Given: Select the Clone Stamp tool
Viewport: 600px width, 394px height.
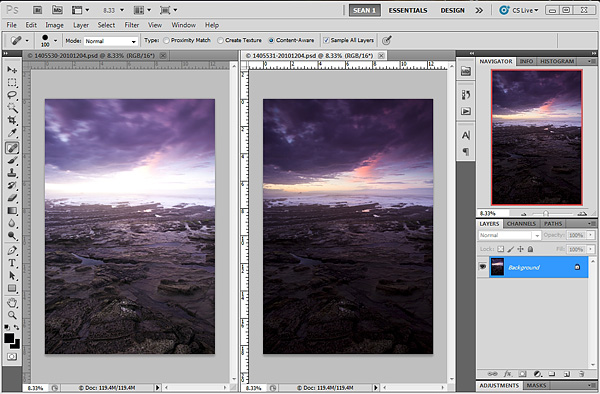Looking at the screenshot, I should point(12,173).
